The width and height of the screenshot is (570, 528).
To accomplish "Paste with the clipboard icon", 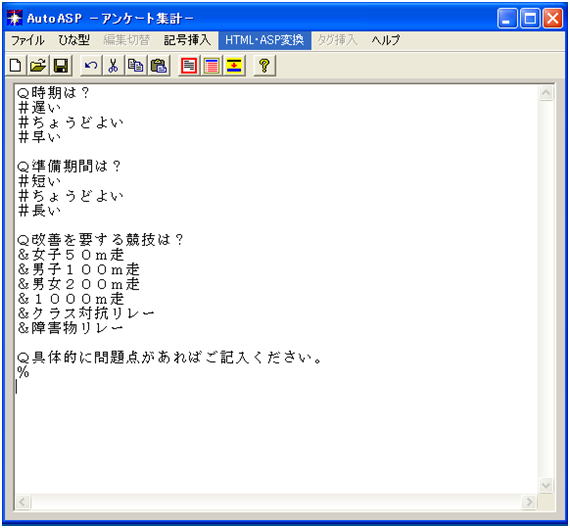I will (158, 66).
